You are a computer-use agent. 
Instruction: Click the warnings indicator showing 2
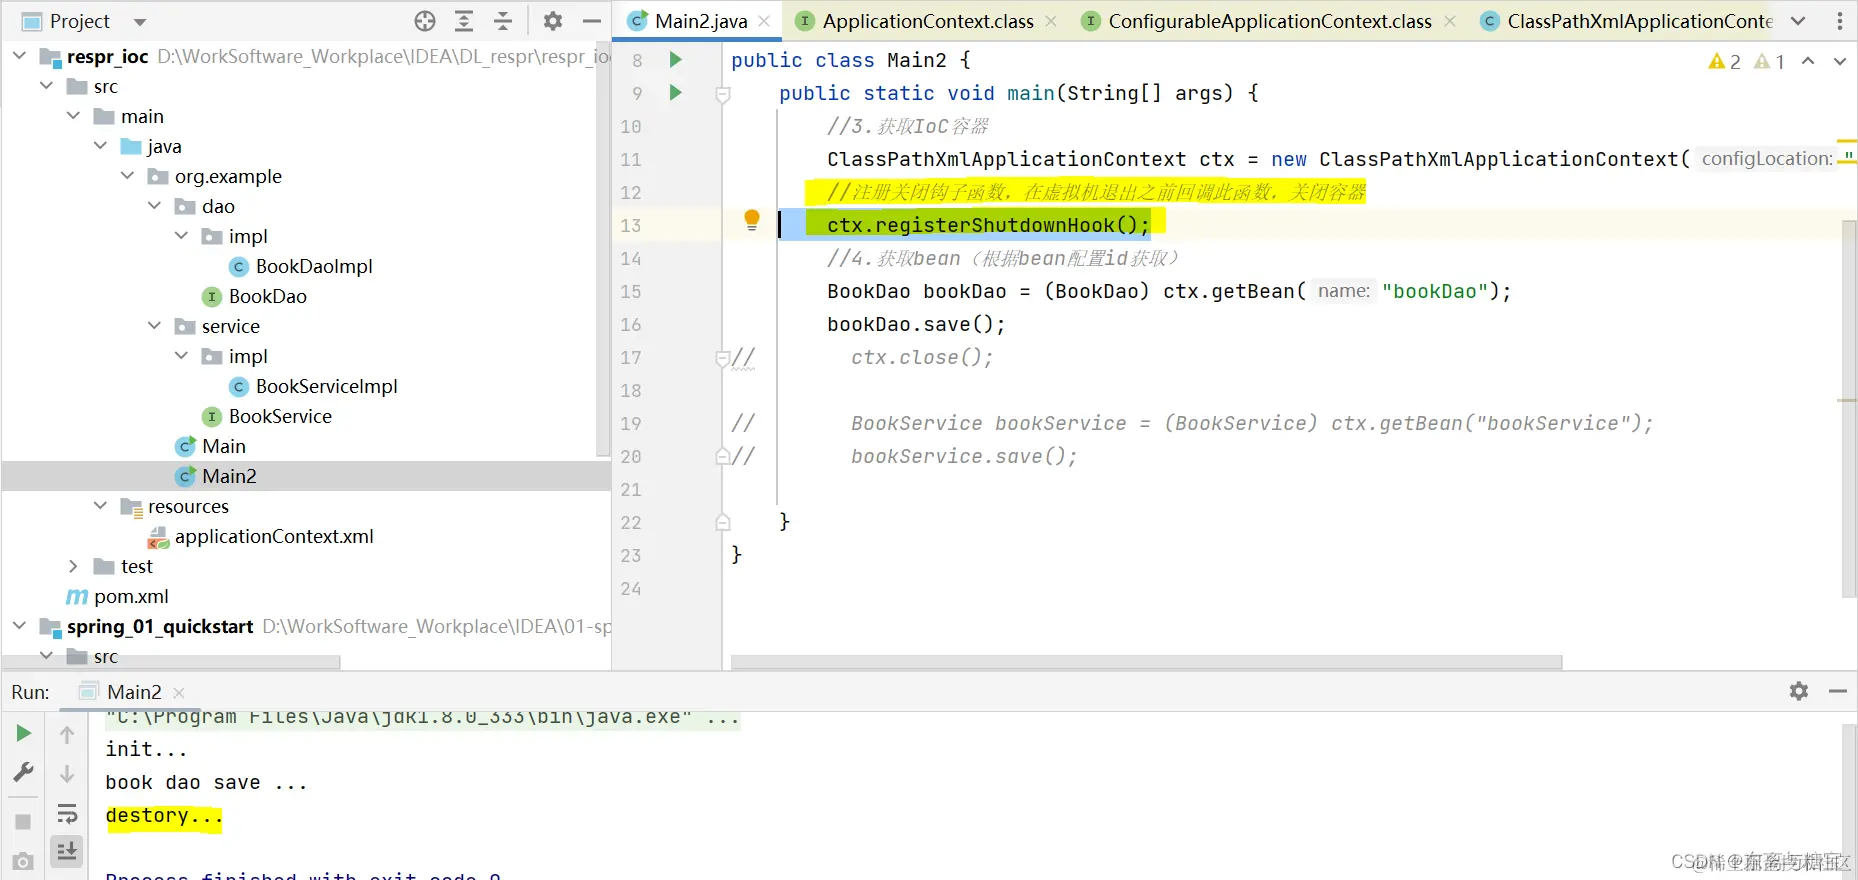pyautogui.click(x=1725, y=62)
